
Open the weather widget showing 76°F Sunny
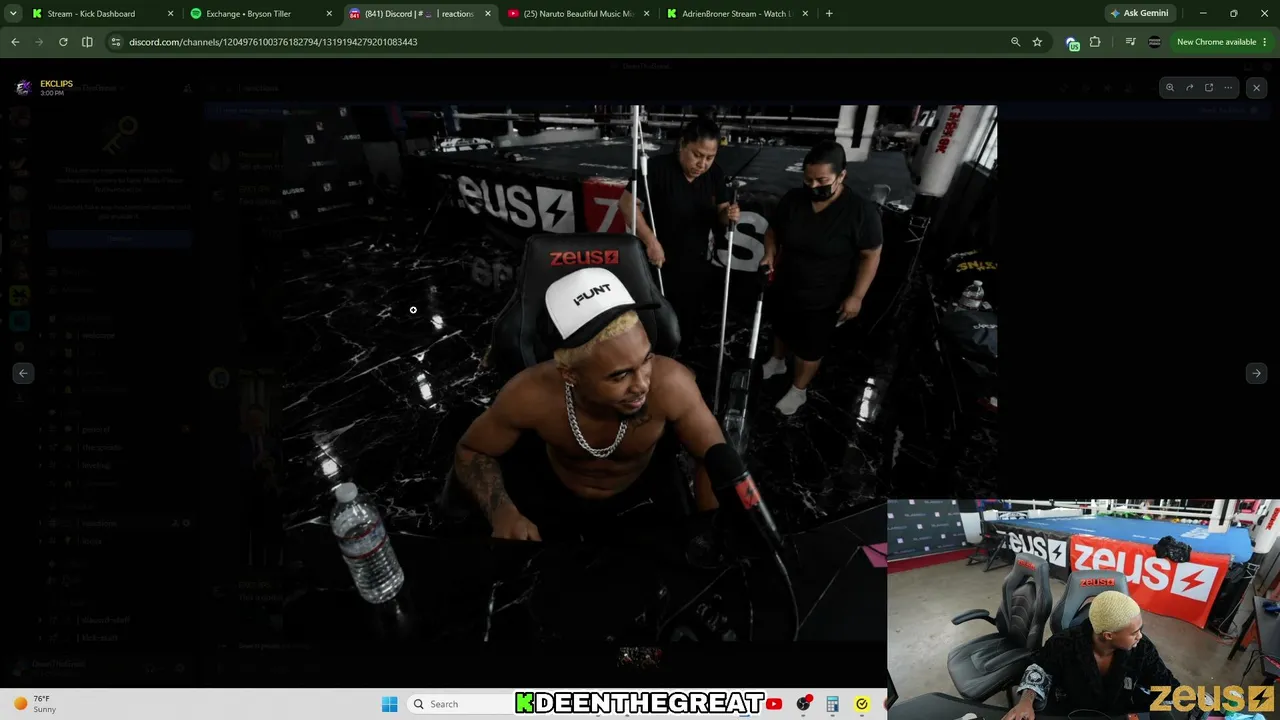coord(36,704)
